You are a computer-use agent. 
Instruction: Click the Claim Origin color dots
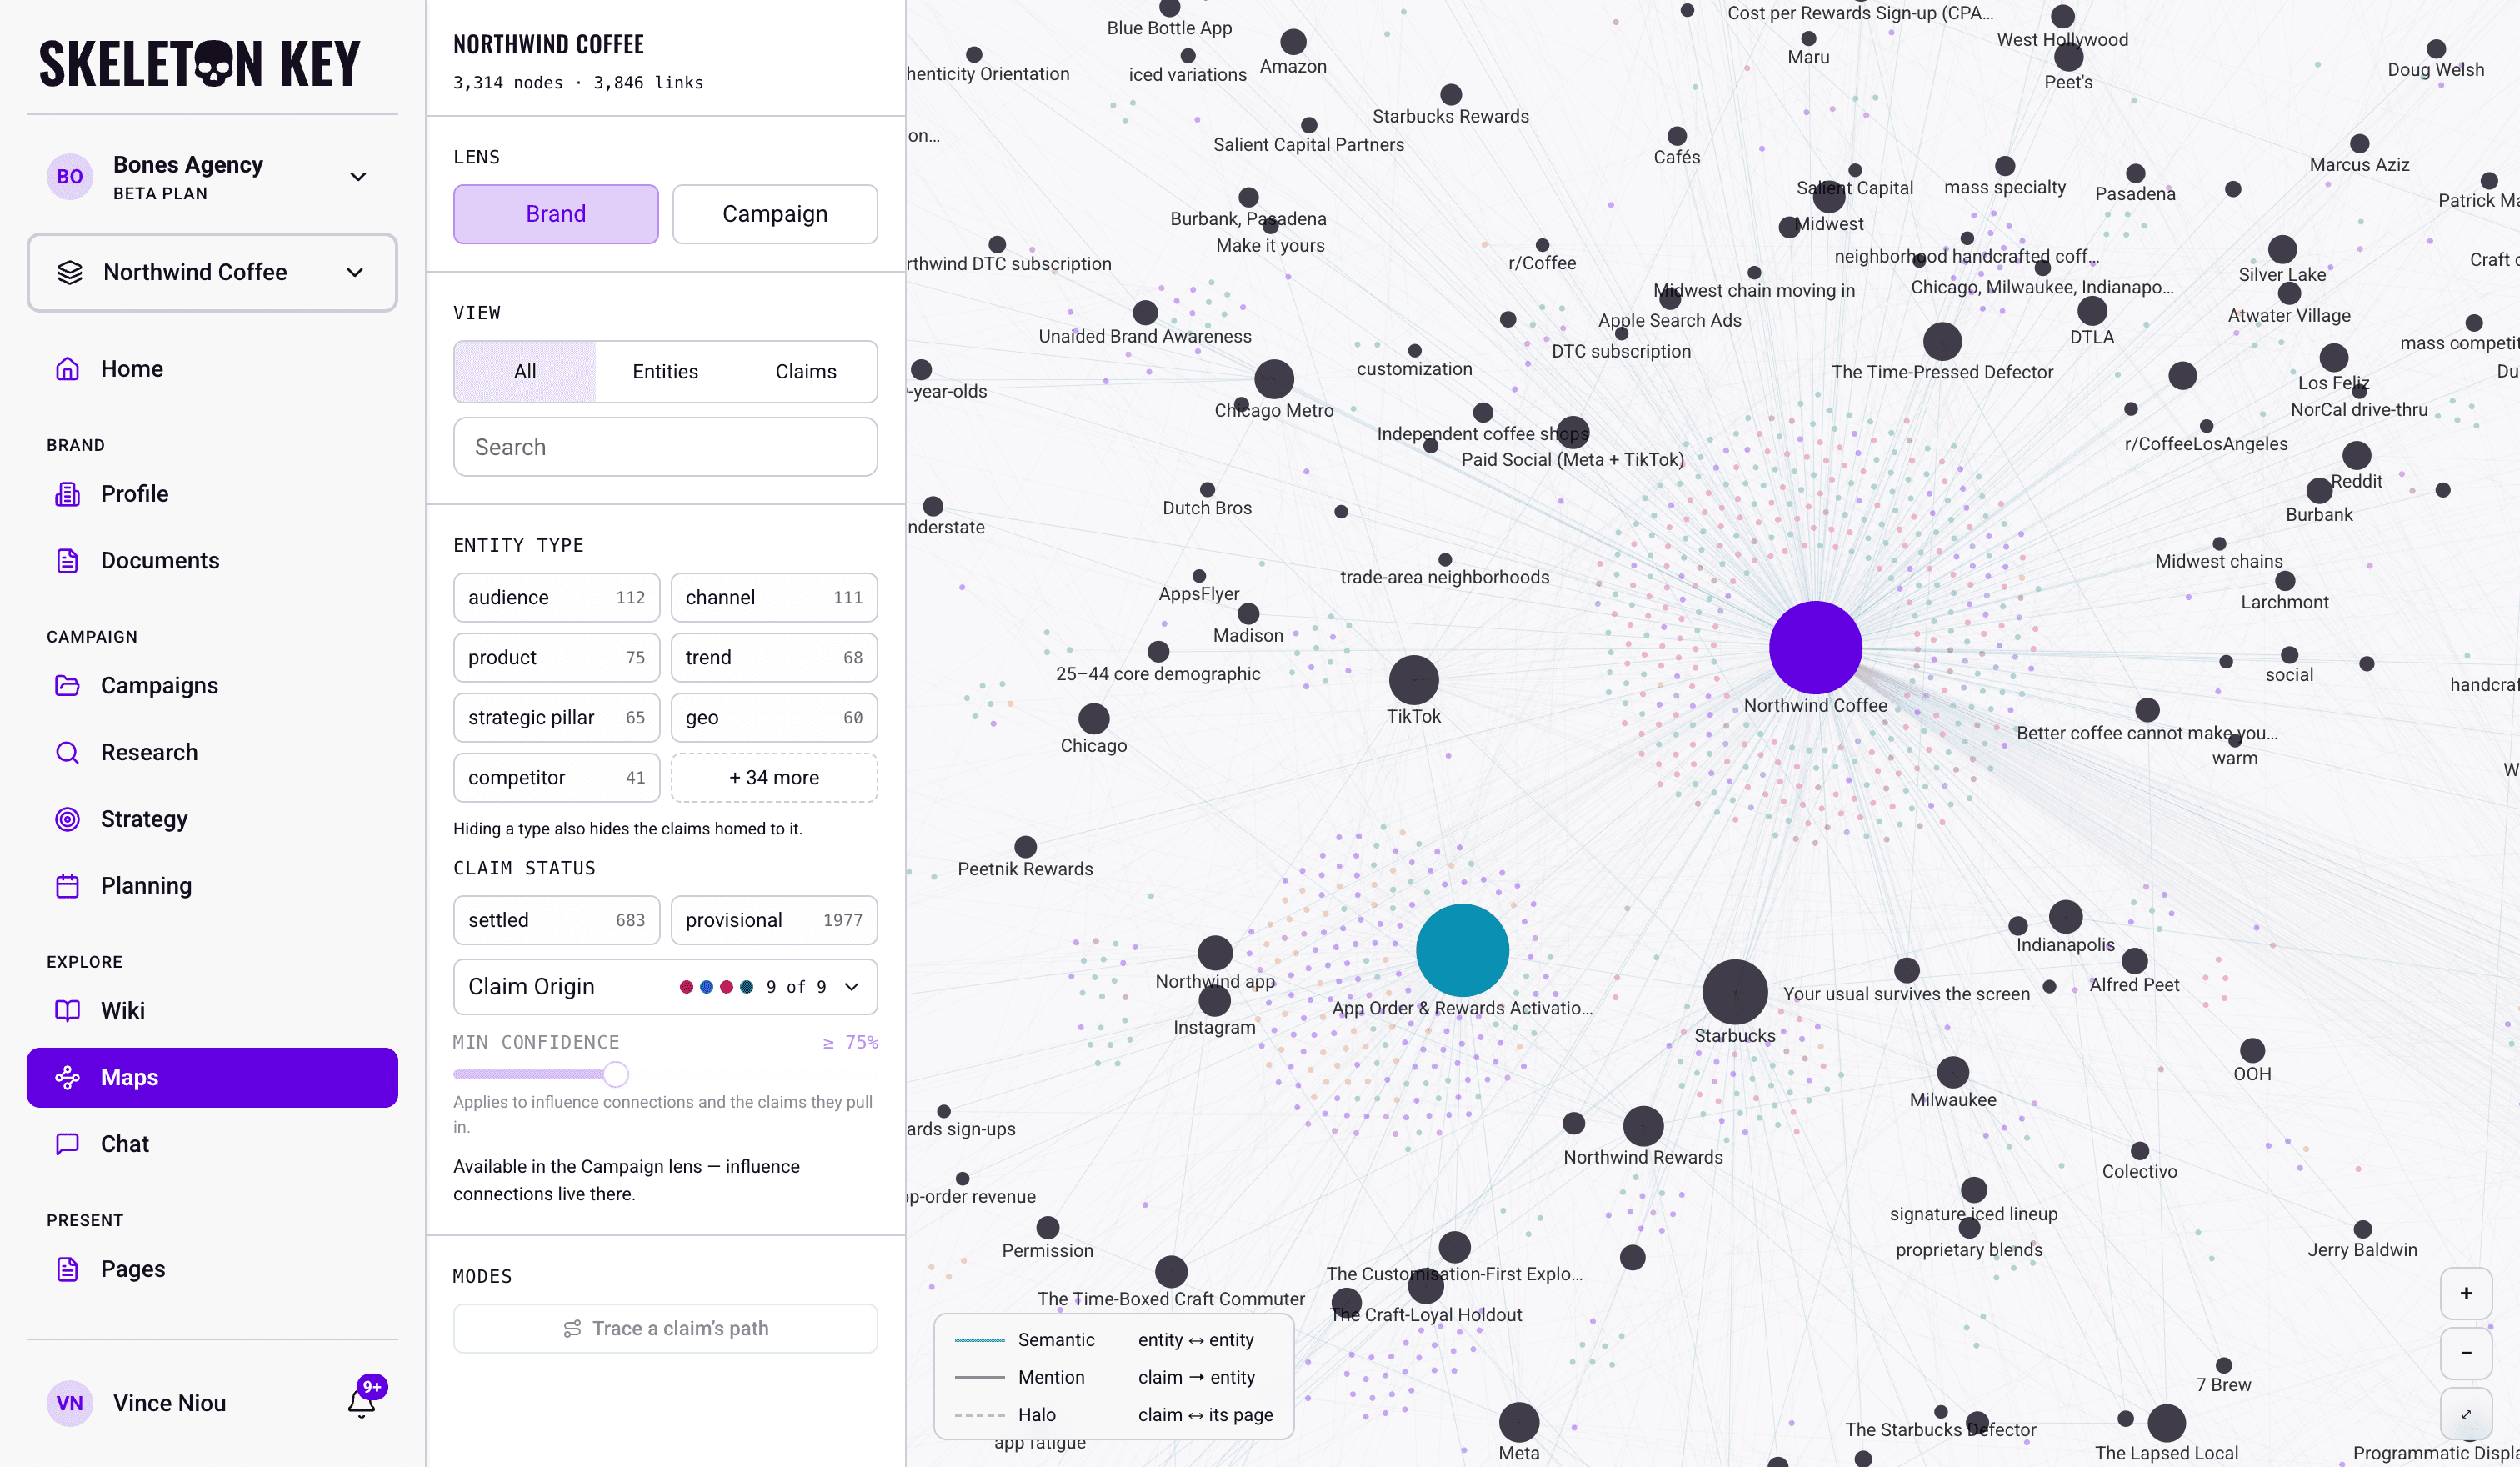716,987
